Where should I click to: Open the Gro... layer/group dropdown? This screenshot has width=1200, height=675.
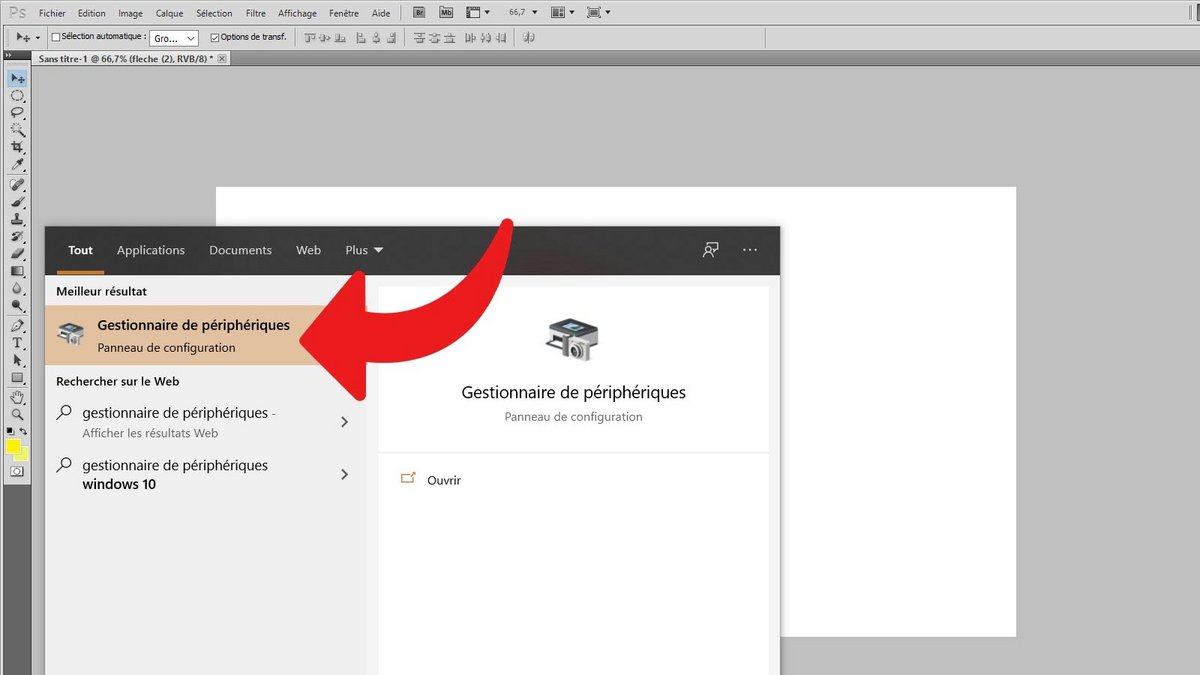click(176, 37)
